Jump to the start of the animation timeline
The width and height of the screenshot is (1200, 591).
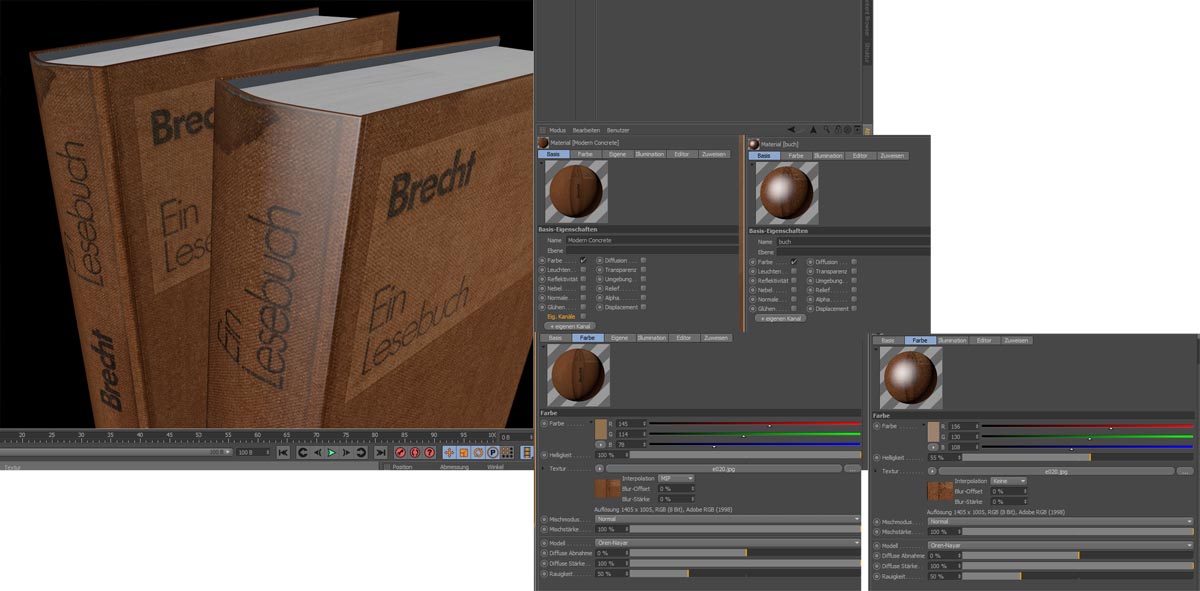point(283,453)
